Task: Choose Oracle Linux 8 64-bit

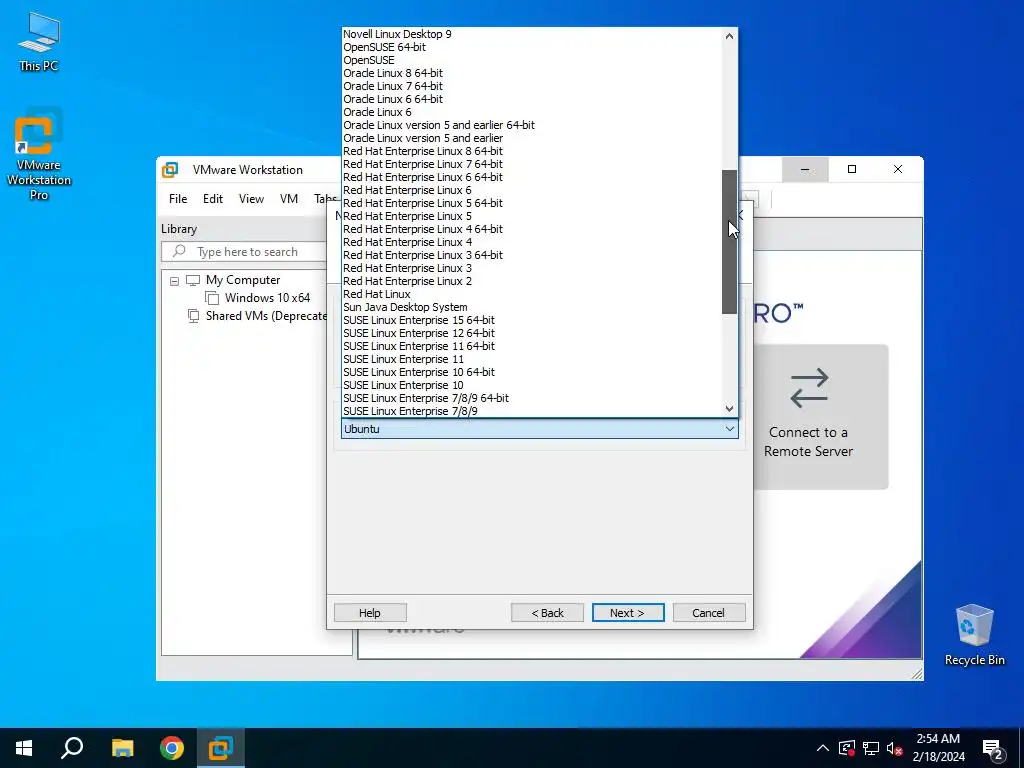Action: click(x=393, y=73)
